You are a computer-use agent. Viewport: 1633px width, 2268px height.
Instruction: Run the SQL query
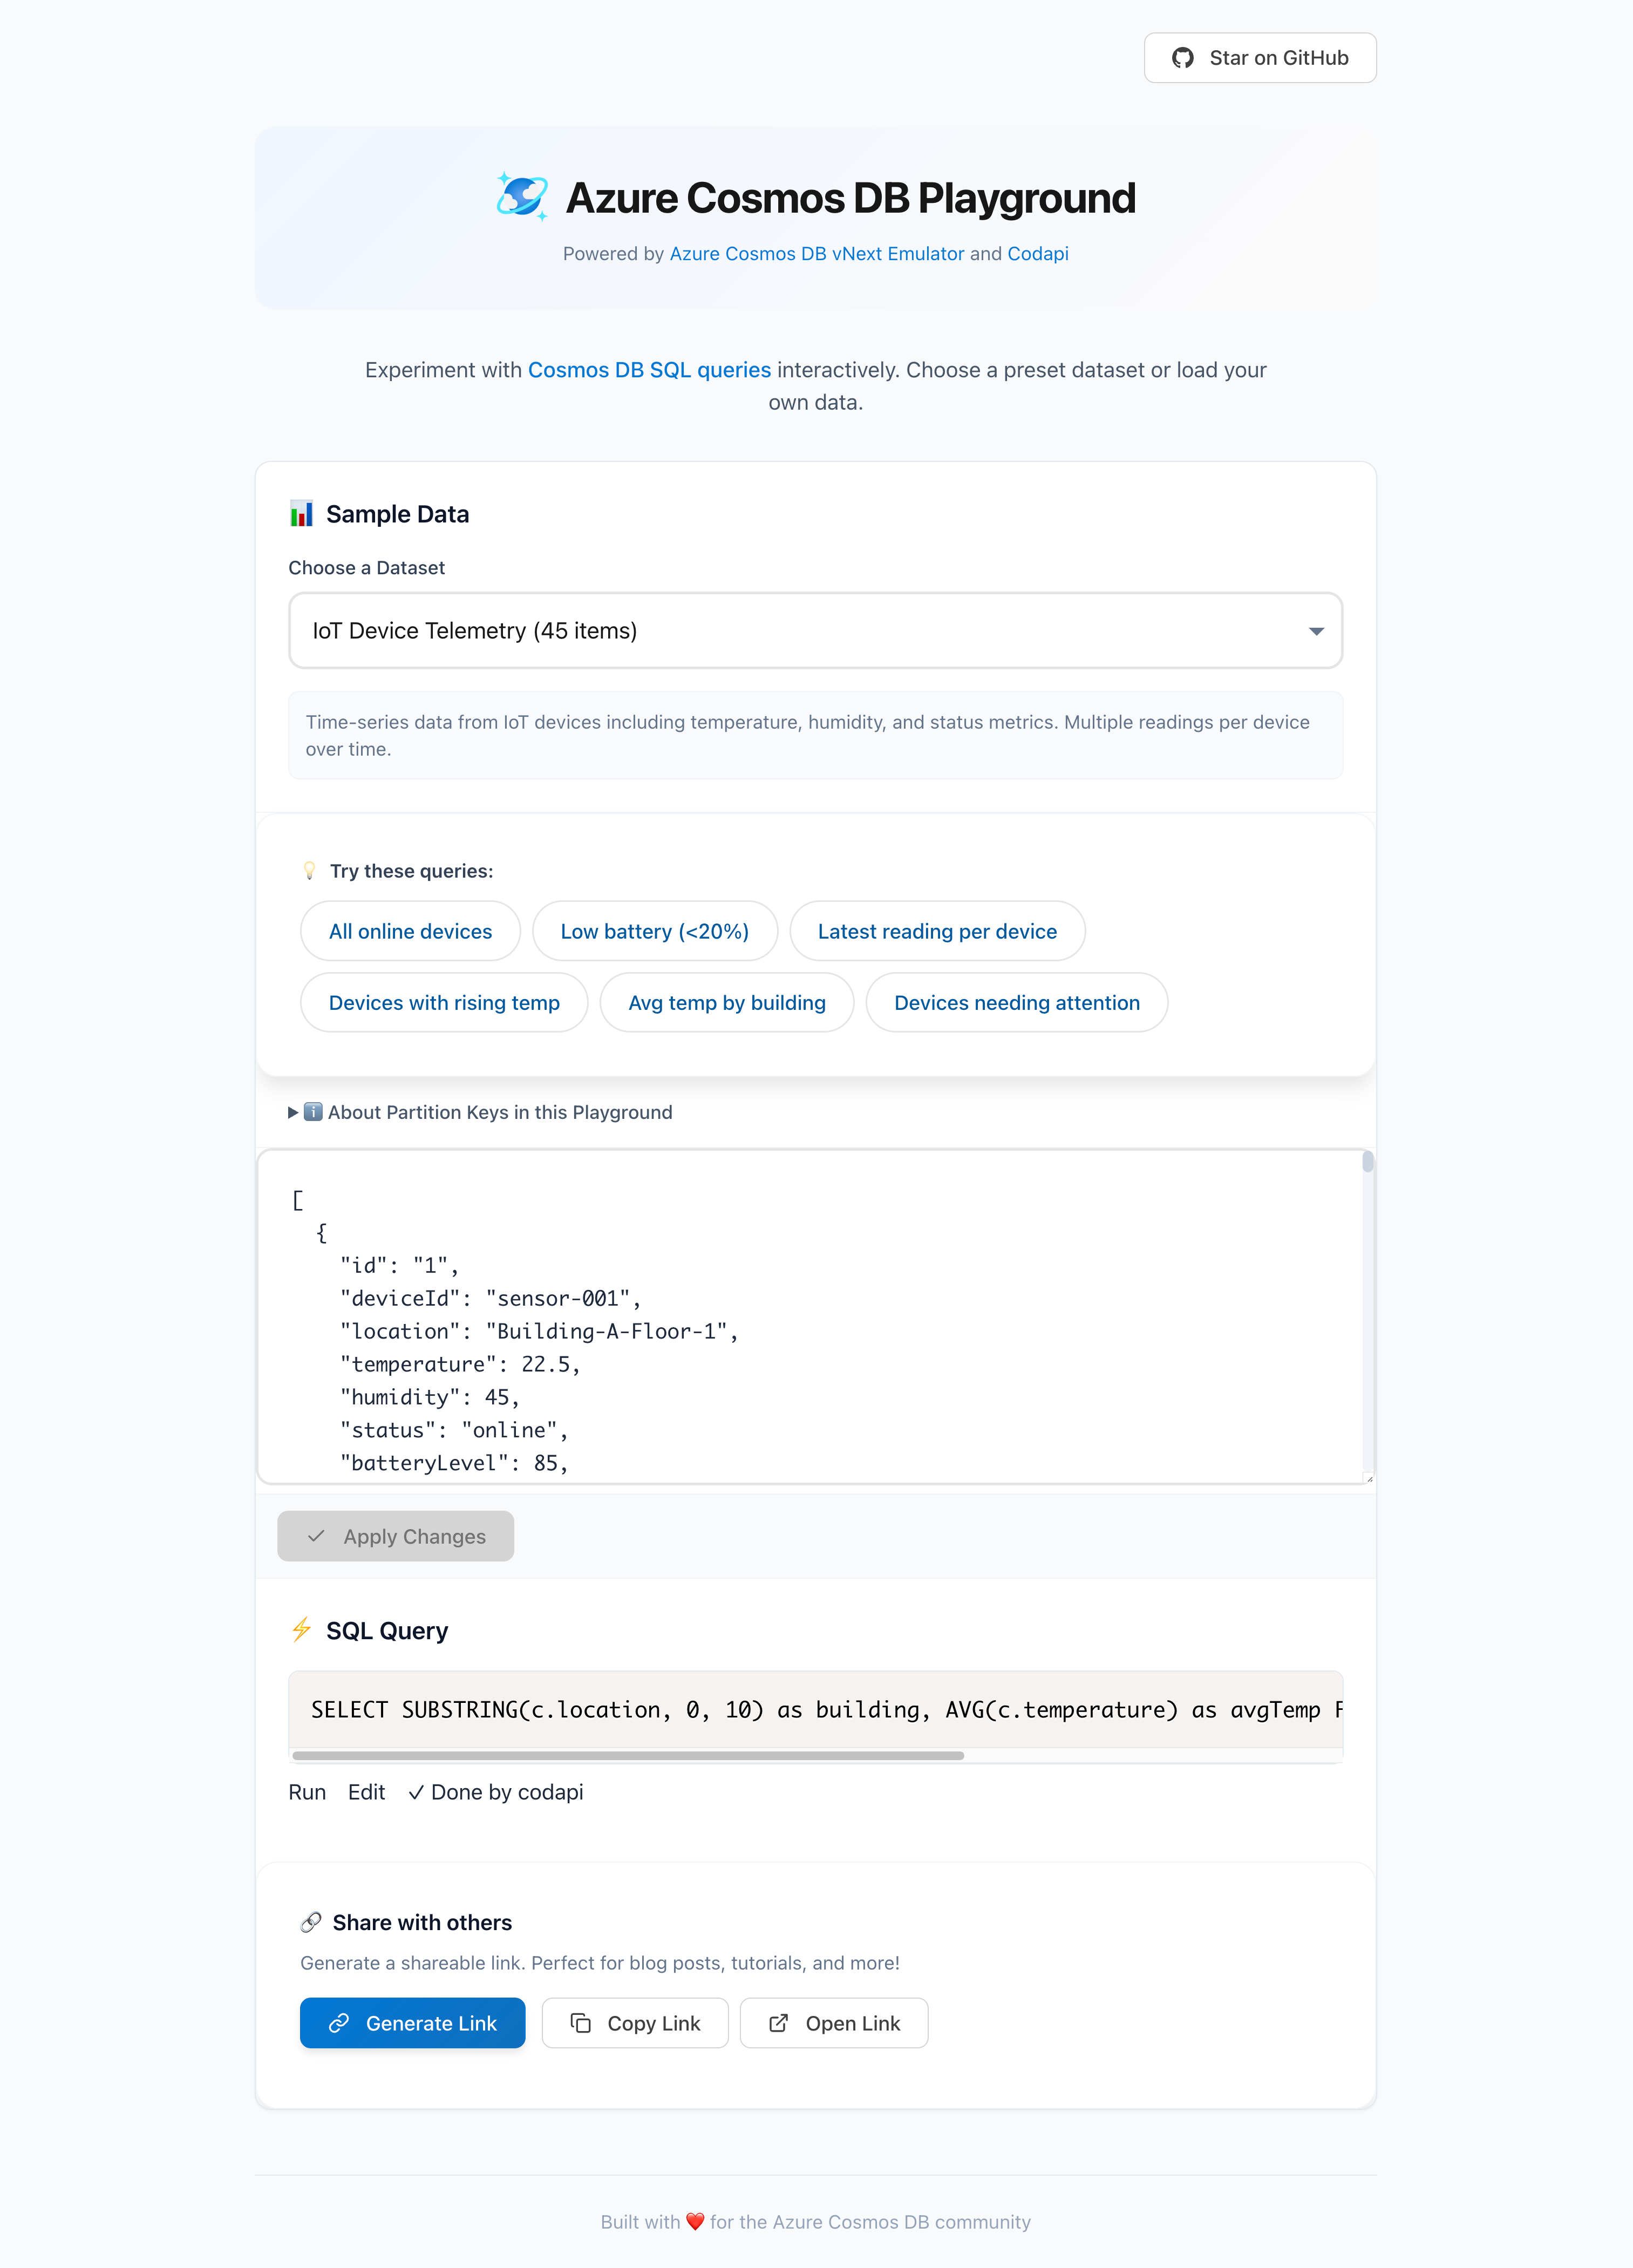coord(307,1792)
